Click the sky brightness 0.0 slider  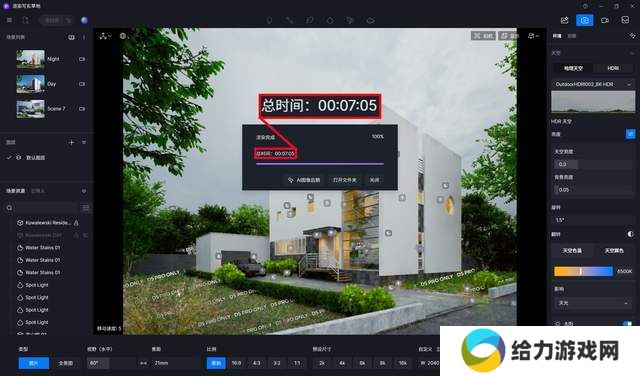[x=593, y=164]
